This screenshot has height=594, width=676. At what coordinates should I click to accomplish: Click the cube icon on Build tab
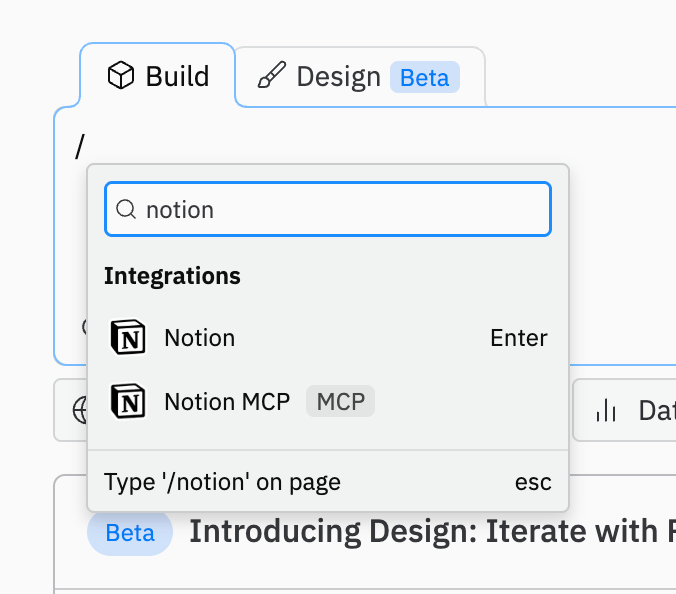pos(121,77)
